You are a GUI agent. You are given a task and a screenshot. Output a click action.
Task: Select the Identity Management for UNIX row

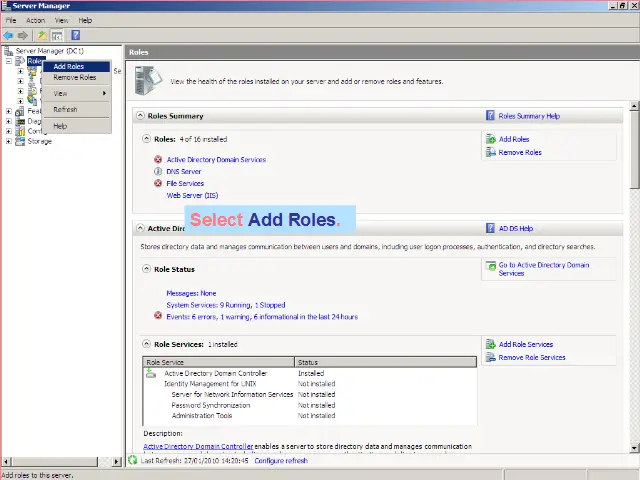click(310, 384)
